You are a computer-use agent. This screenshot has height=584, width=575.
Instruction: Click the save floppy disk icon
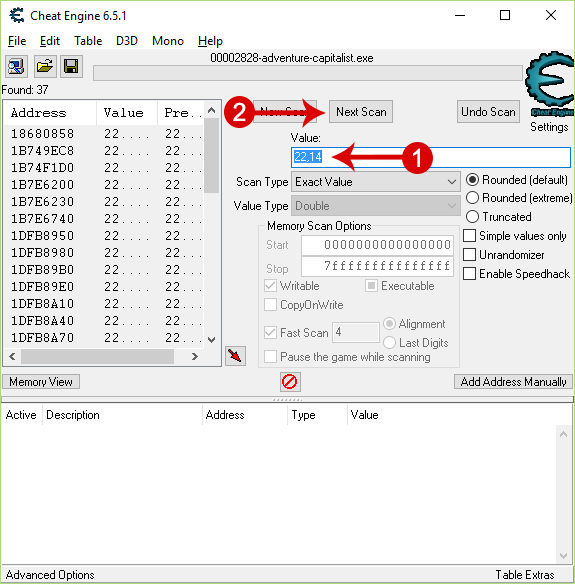[71, 67]
